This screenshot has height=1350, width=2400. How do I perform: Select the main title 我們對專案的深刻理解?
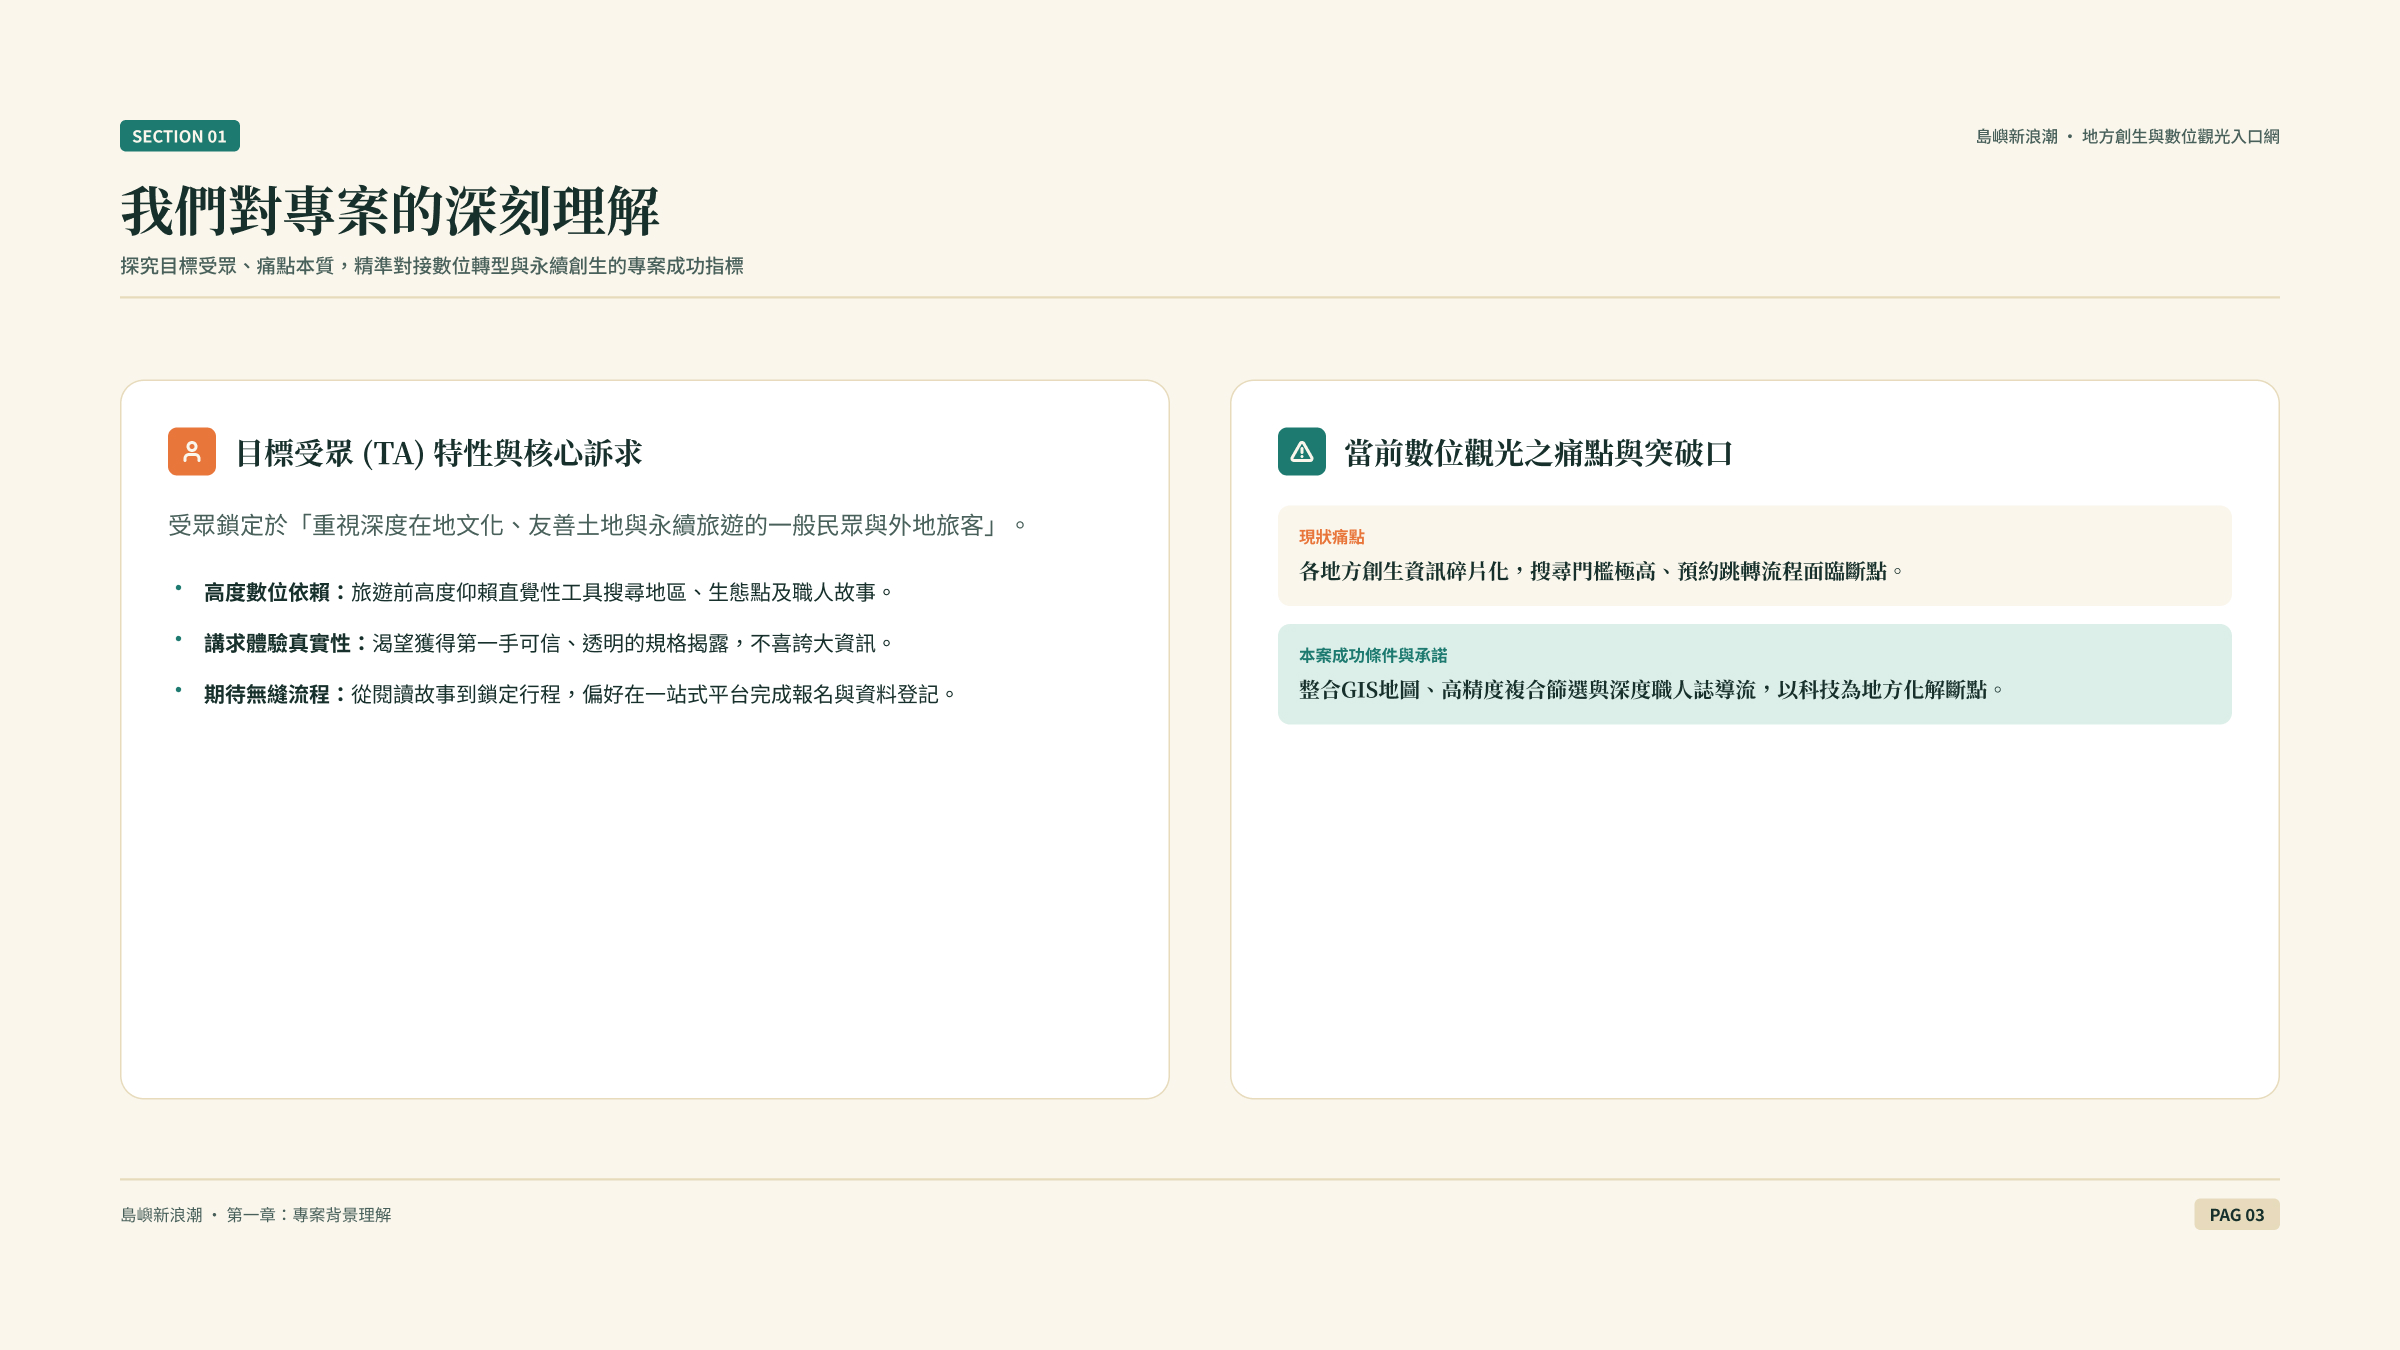coord(390,211)
